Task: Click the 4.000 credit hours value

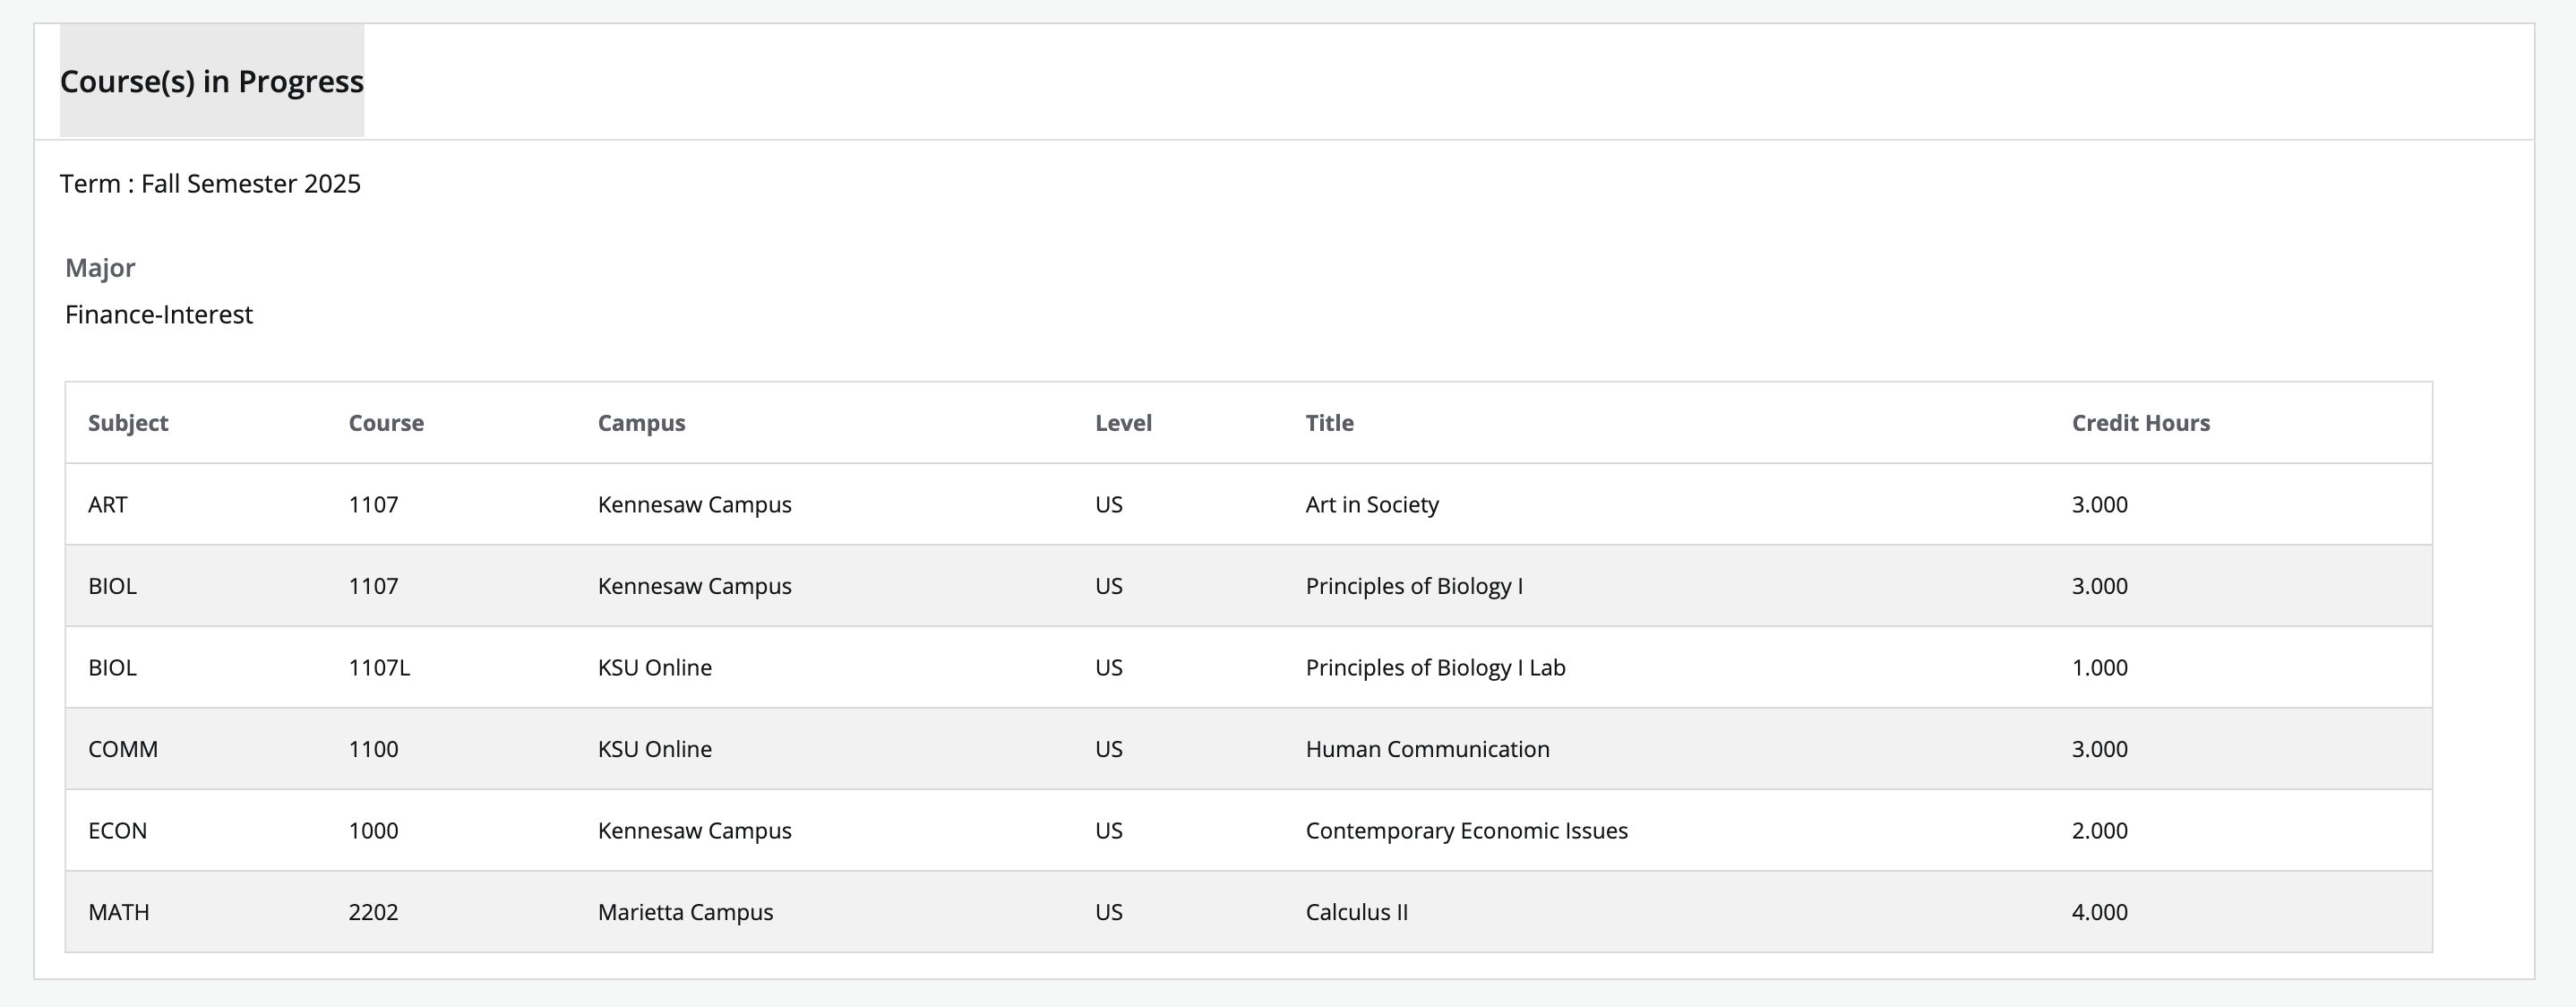Action: click(2099, 912)
